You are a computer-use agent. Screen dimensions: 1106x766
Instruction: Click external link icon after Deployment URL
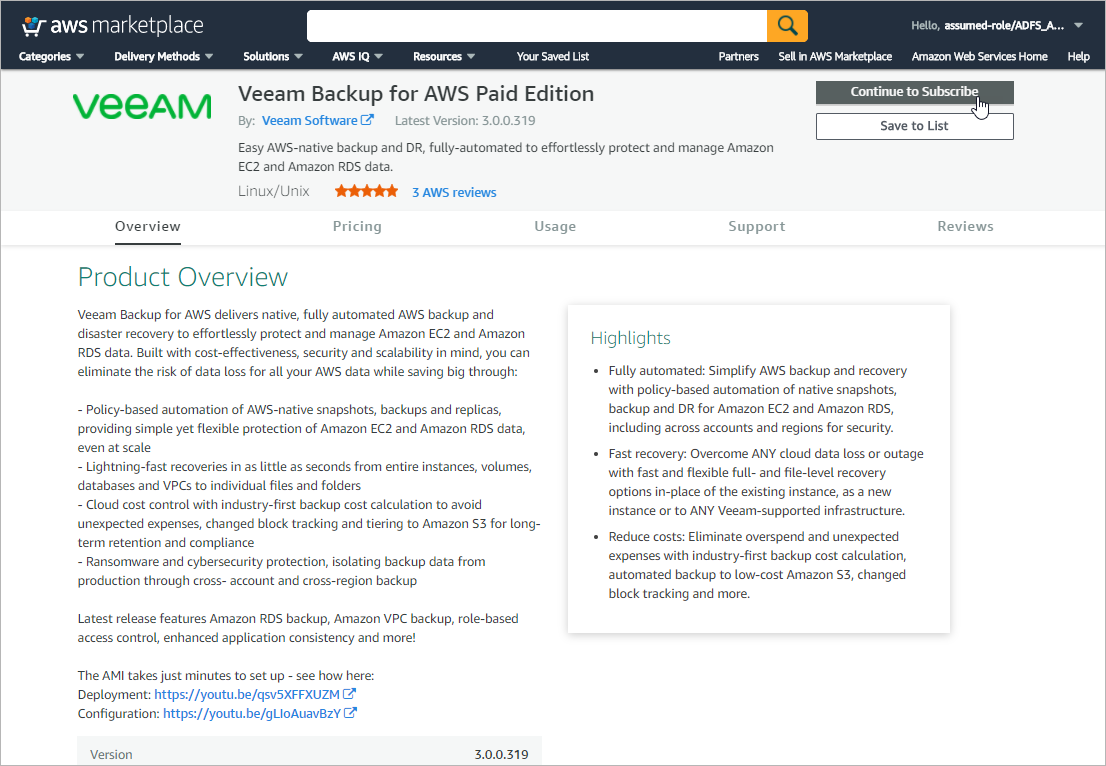(x=349, y=694)
